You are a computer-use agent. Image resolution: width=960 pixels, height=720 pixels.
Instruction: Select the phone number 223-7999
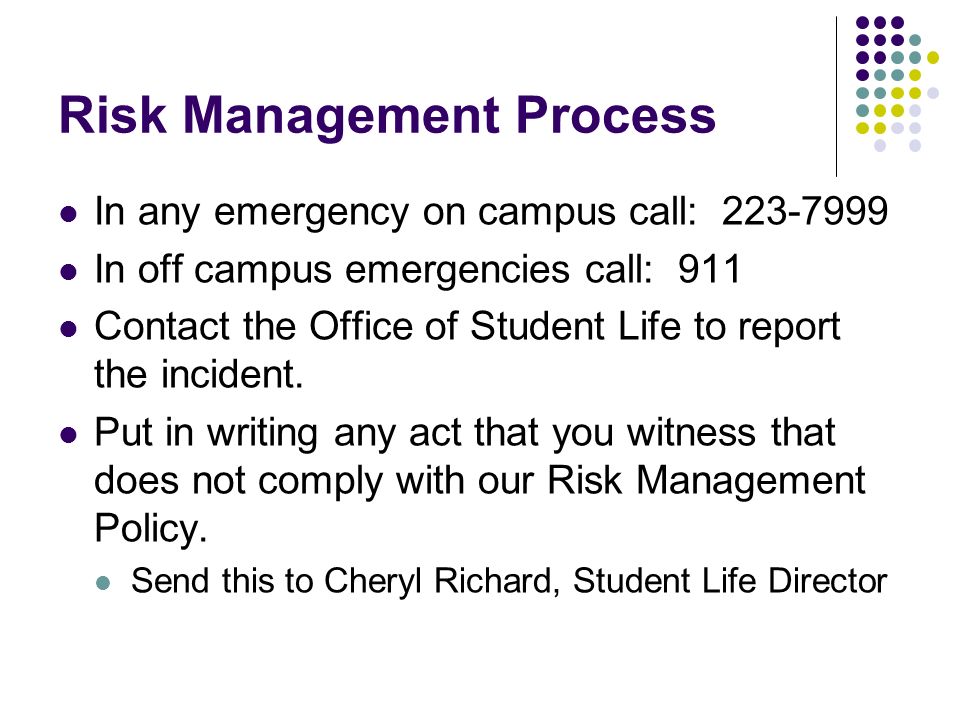point(804,211)
